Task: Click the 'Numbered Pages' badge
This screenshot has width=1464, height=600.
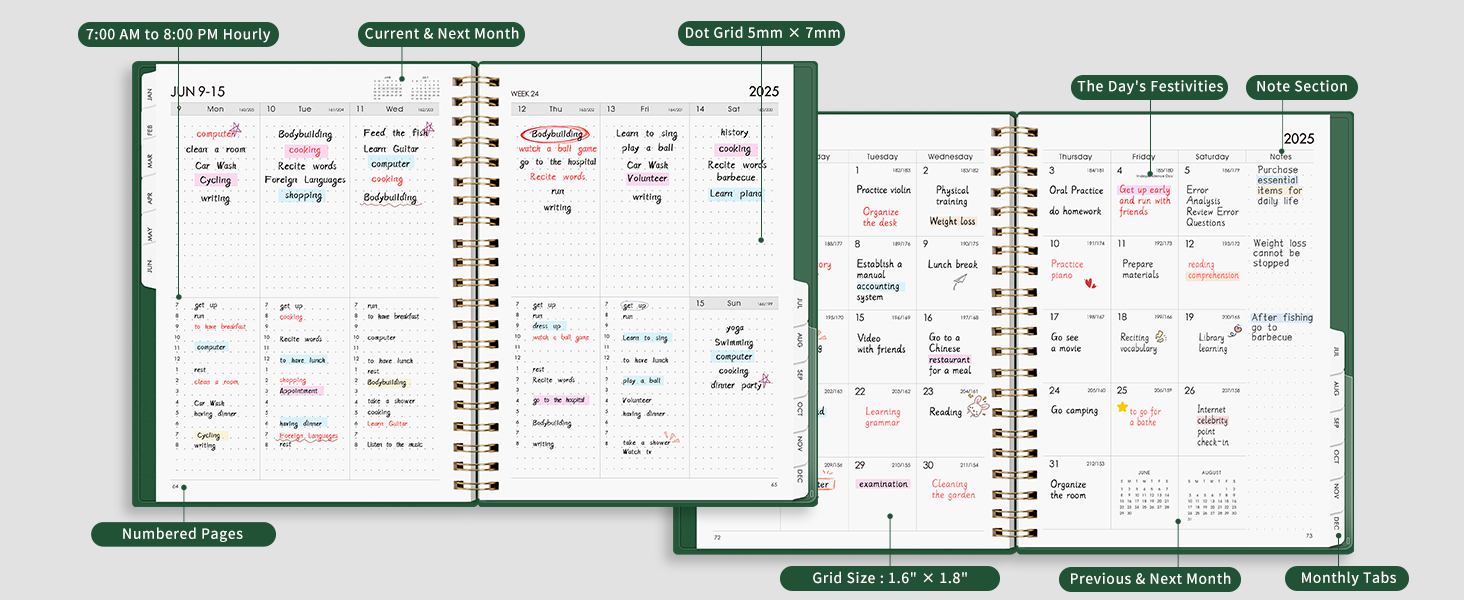Action: click(183, 533)
